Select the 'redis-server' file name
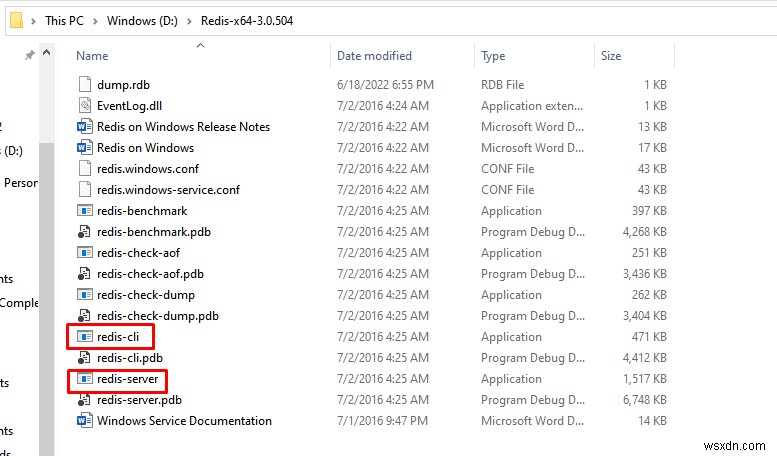 (127, 379)
